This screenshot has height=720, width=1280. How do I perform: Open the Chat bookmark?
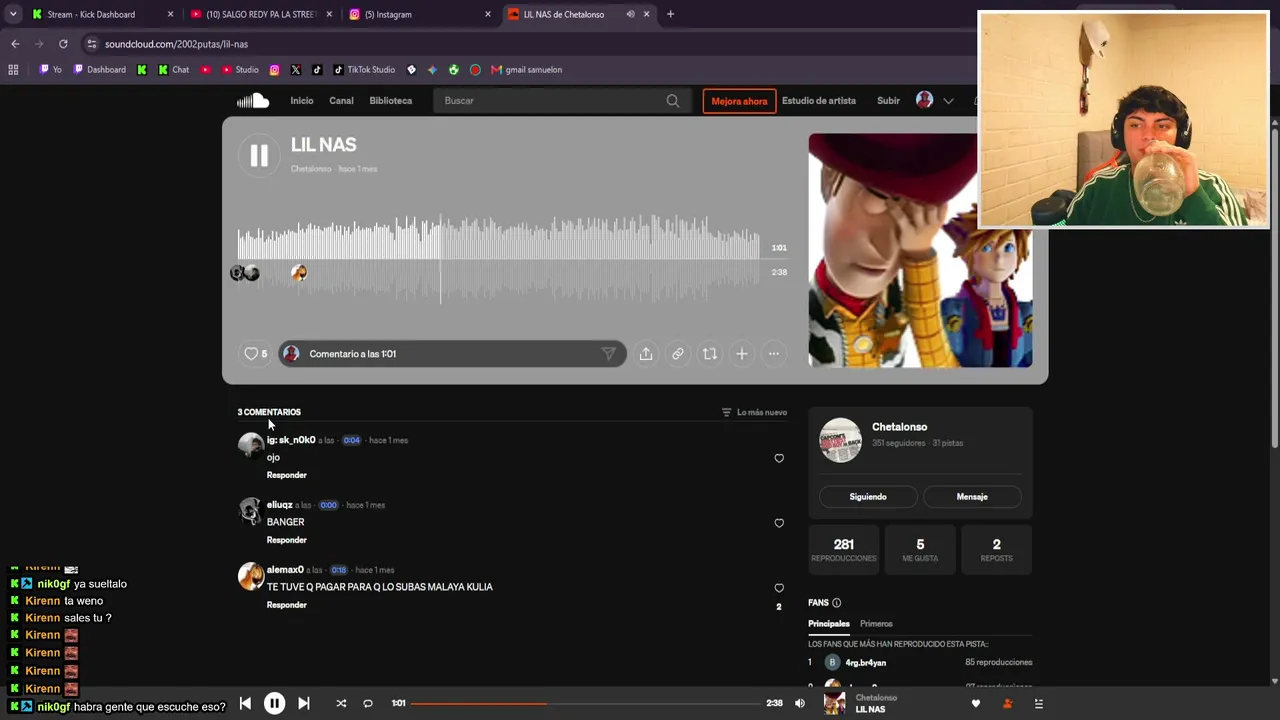point(173,70)
